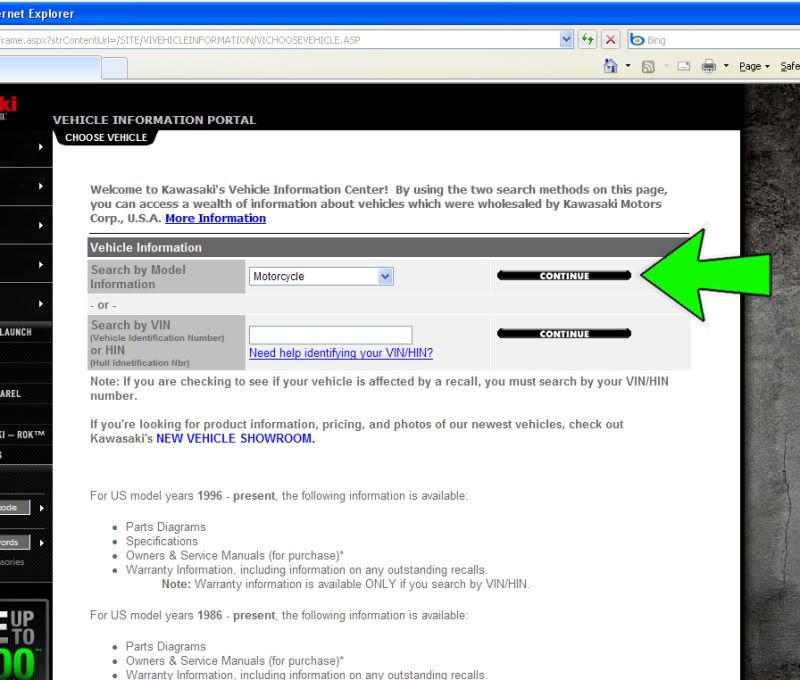Expand the Print options dropdown arrow
The image size is (800, 680).
tap(726, 66)
